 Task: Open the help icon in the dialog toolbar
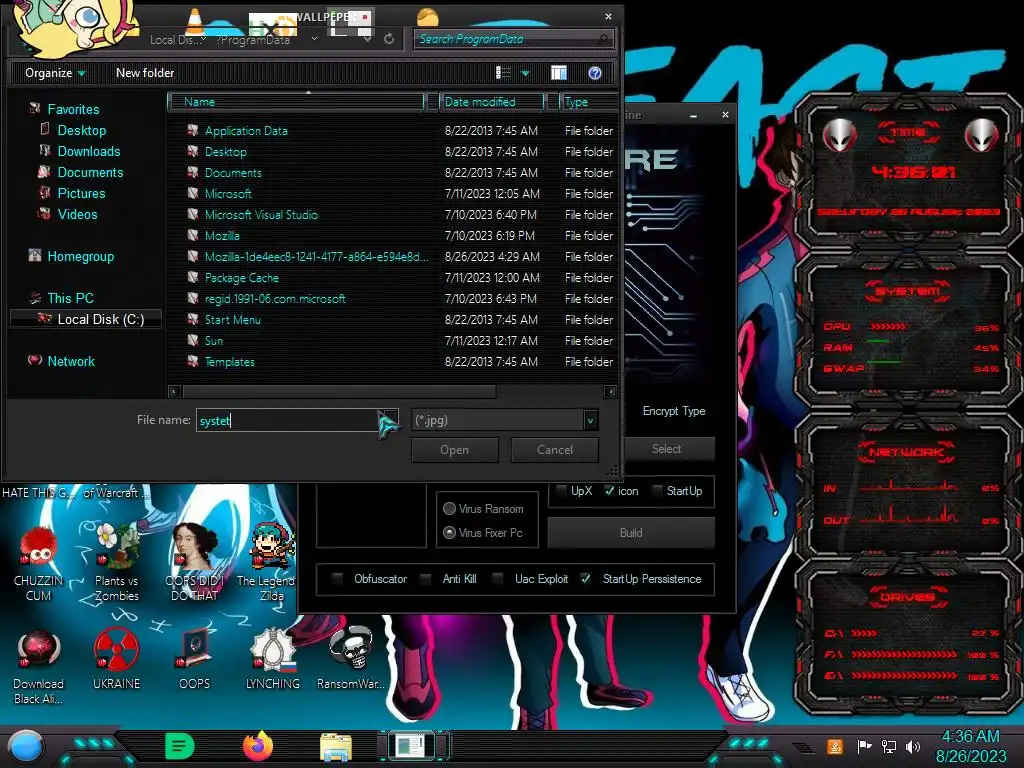[x=594, y=73]
